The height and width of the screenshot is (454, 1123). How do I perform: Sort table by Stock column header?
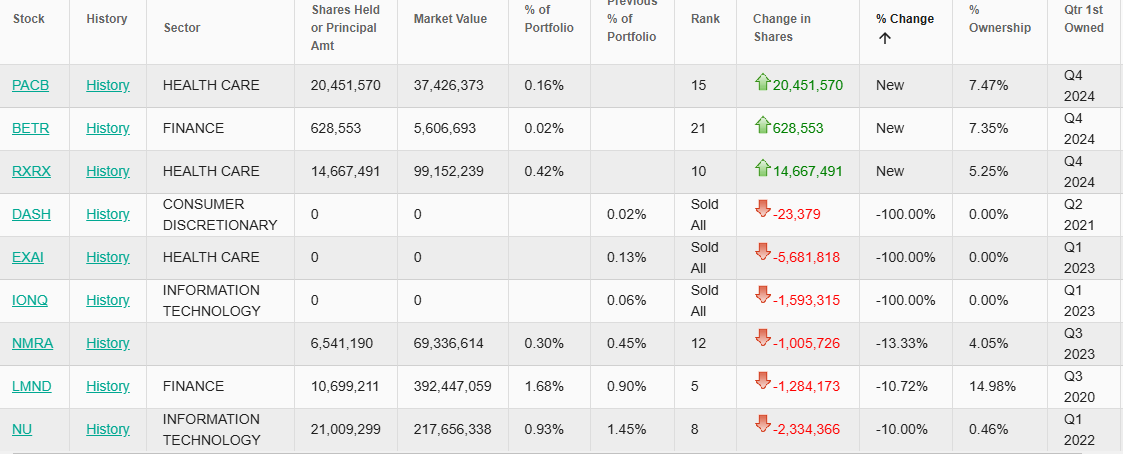(29, 19)
